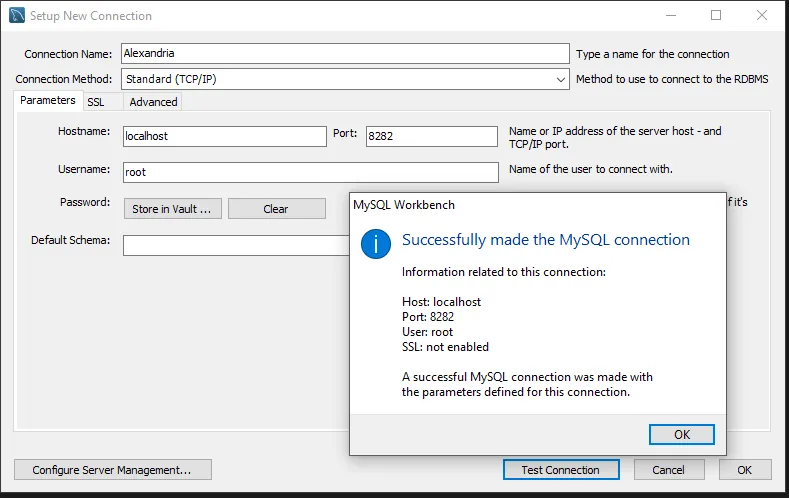Click the 'Information related to this connection:' text
Screen dimensions: 789x498
(x=504, y=272)
